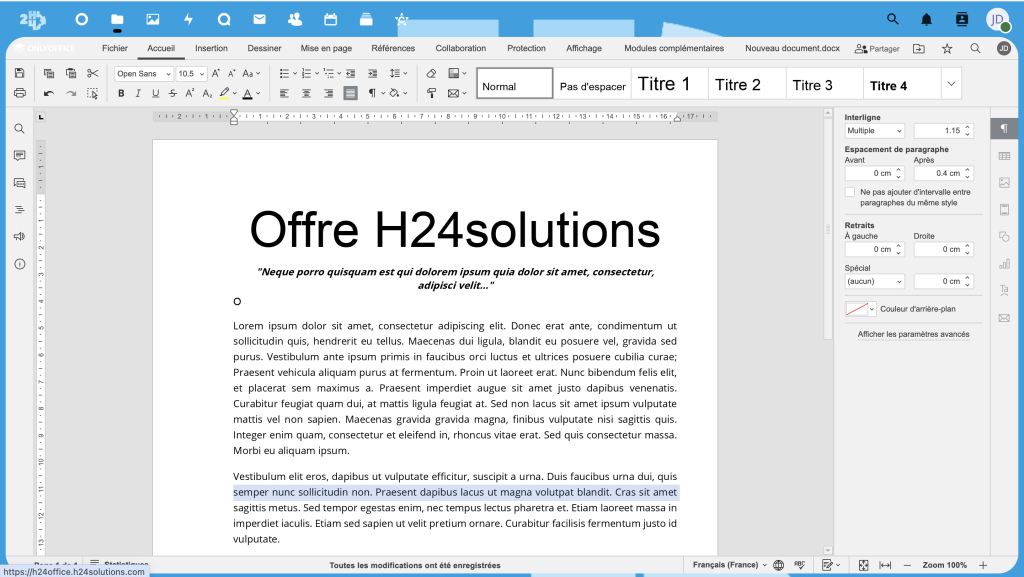Viewport: 1024px width, 577px height.
Task: Click the Save document icon
Action: tap(19, 73)
